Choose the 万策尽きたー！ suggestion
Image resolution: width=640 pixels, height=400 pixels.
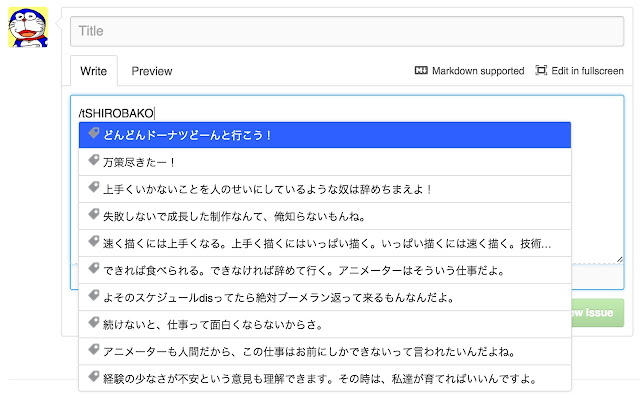(x=325, y=162)
